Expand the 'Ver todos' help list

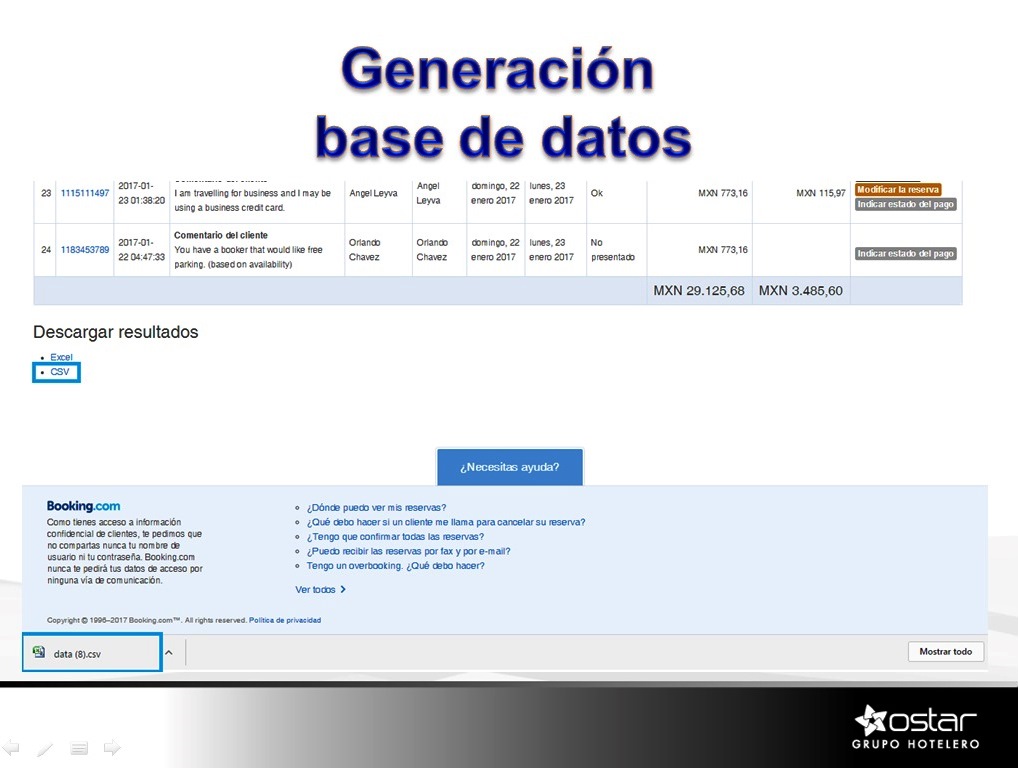(x=320, y=590)
